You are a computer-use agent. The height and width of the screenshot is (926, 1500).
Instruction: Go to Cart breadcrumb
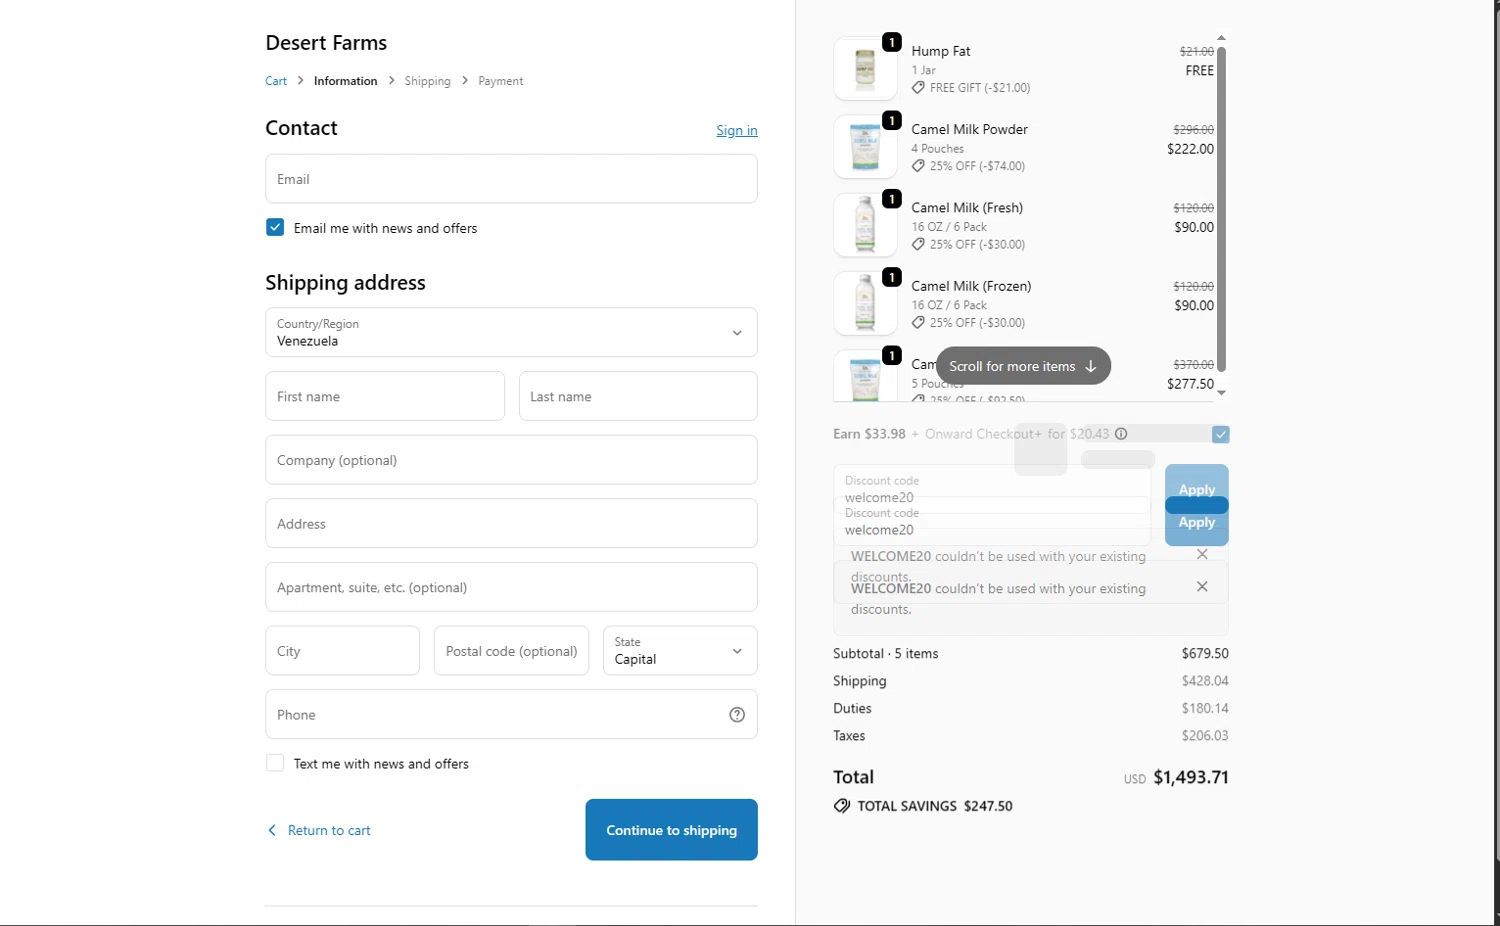(x=276, y=81)
